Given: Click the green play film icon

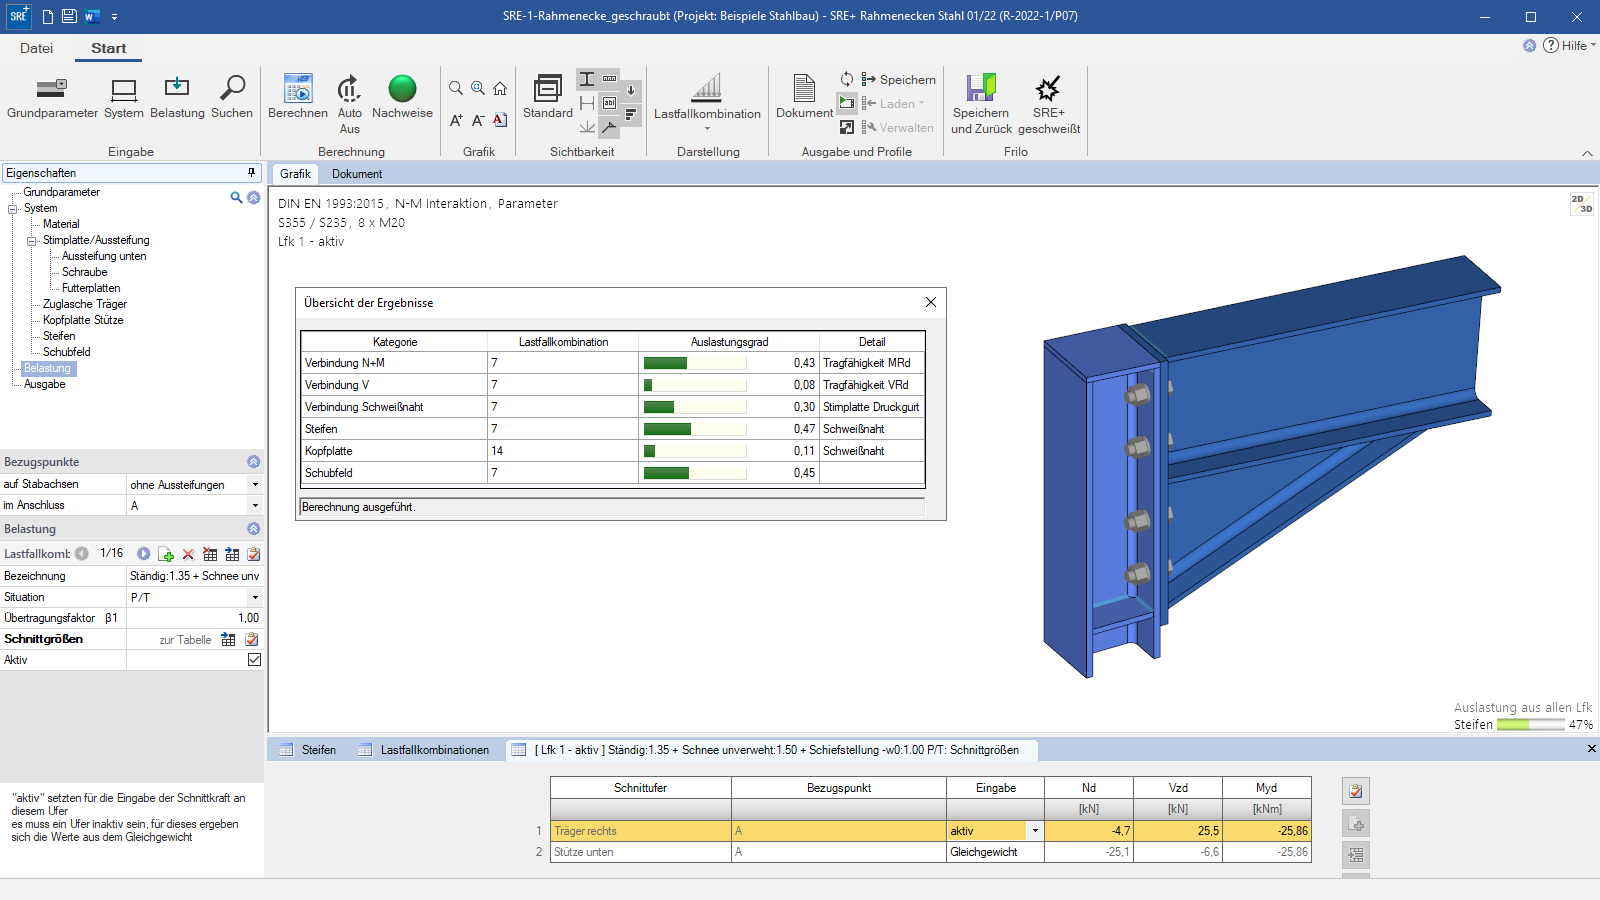Looking at the screenshot, I should 847,102.
